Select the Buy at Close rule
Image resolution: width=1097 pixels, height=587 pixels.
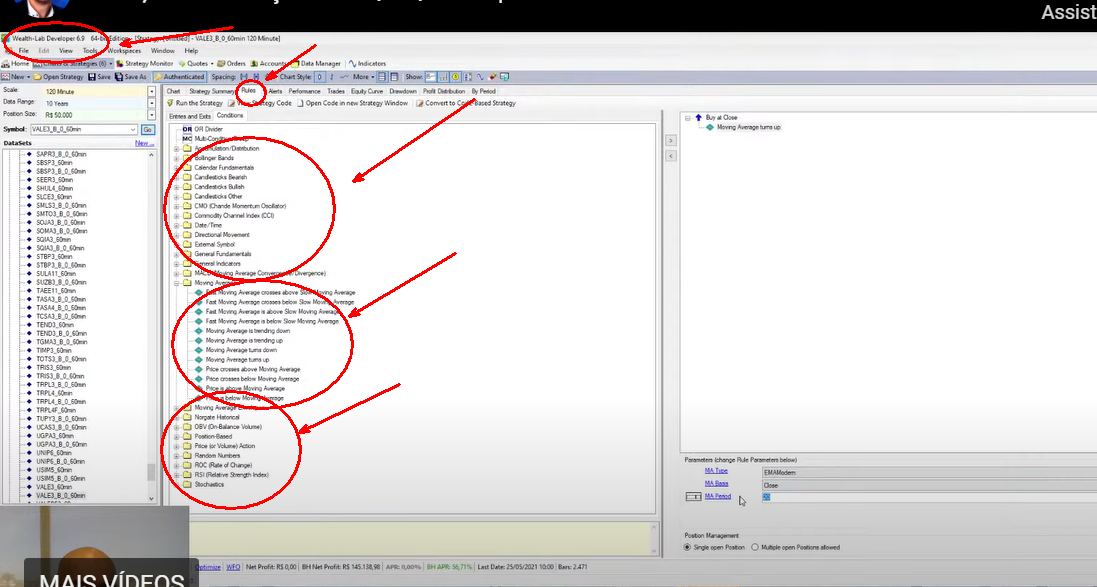(716, 118)
